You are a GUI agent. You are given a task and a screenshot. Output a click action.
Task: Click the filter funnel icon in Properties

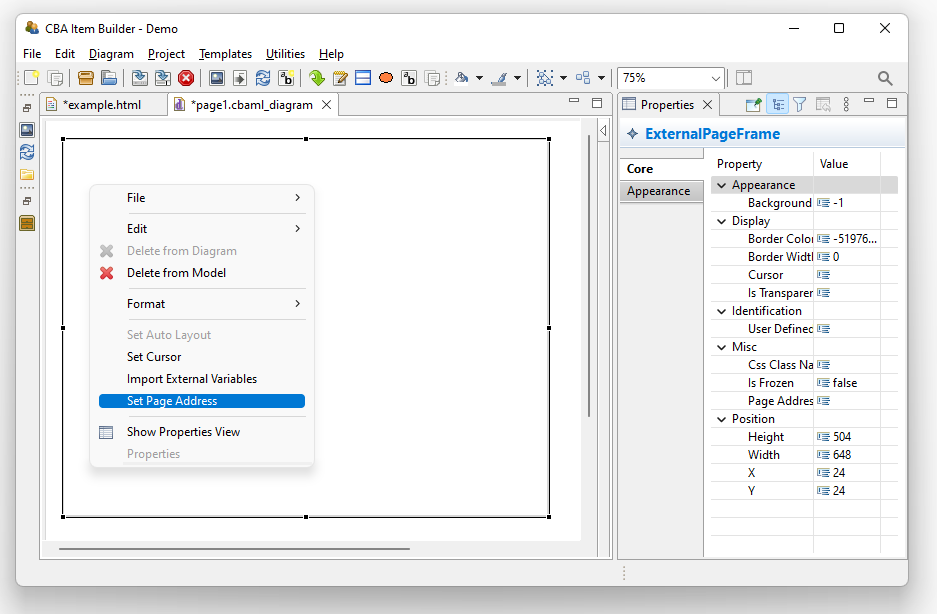pyautogui.click(x=799, y=104)
